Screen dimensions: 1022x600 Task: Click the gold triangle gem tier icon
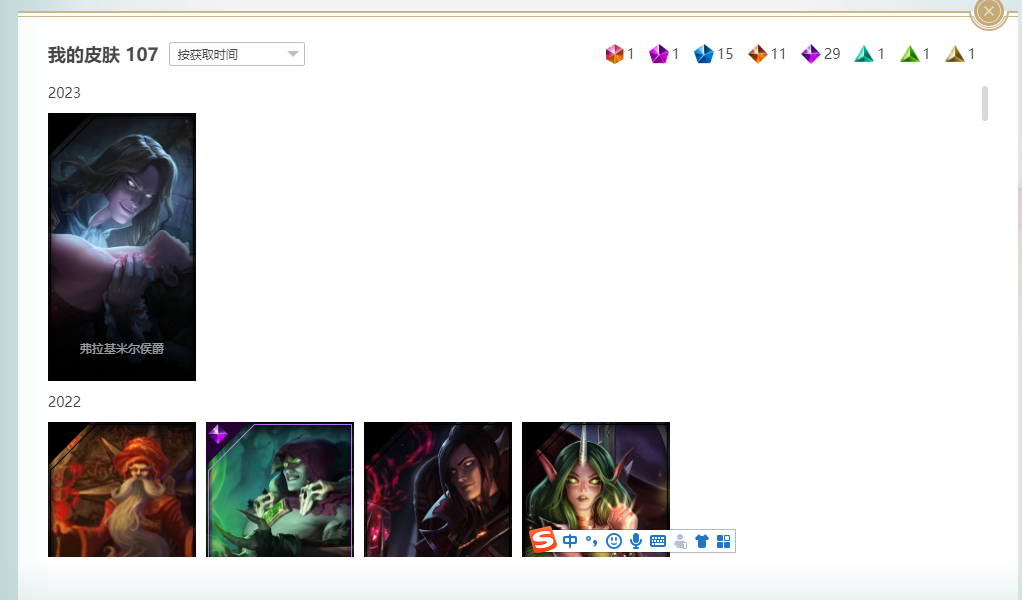pyautogui.click(x=955, y=54)
